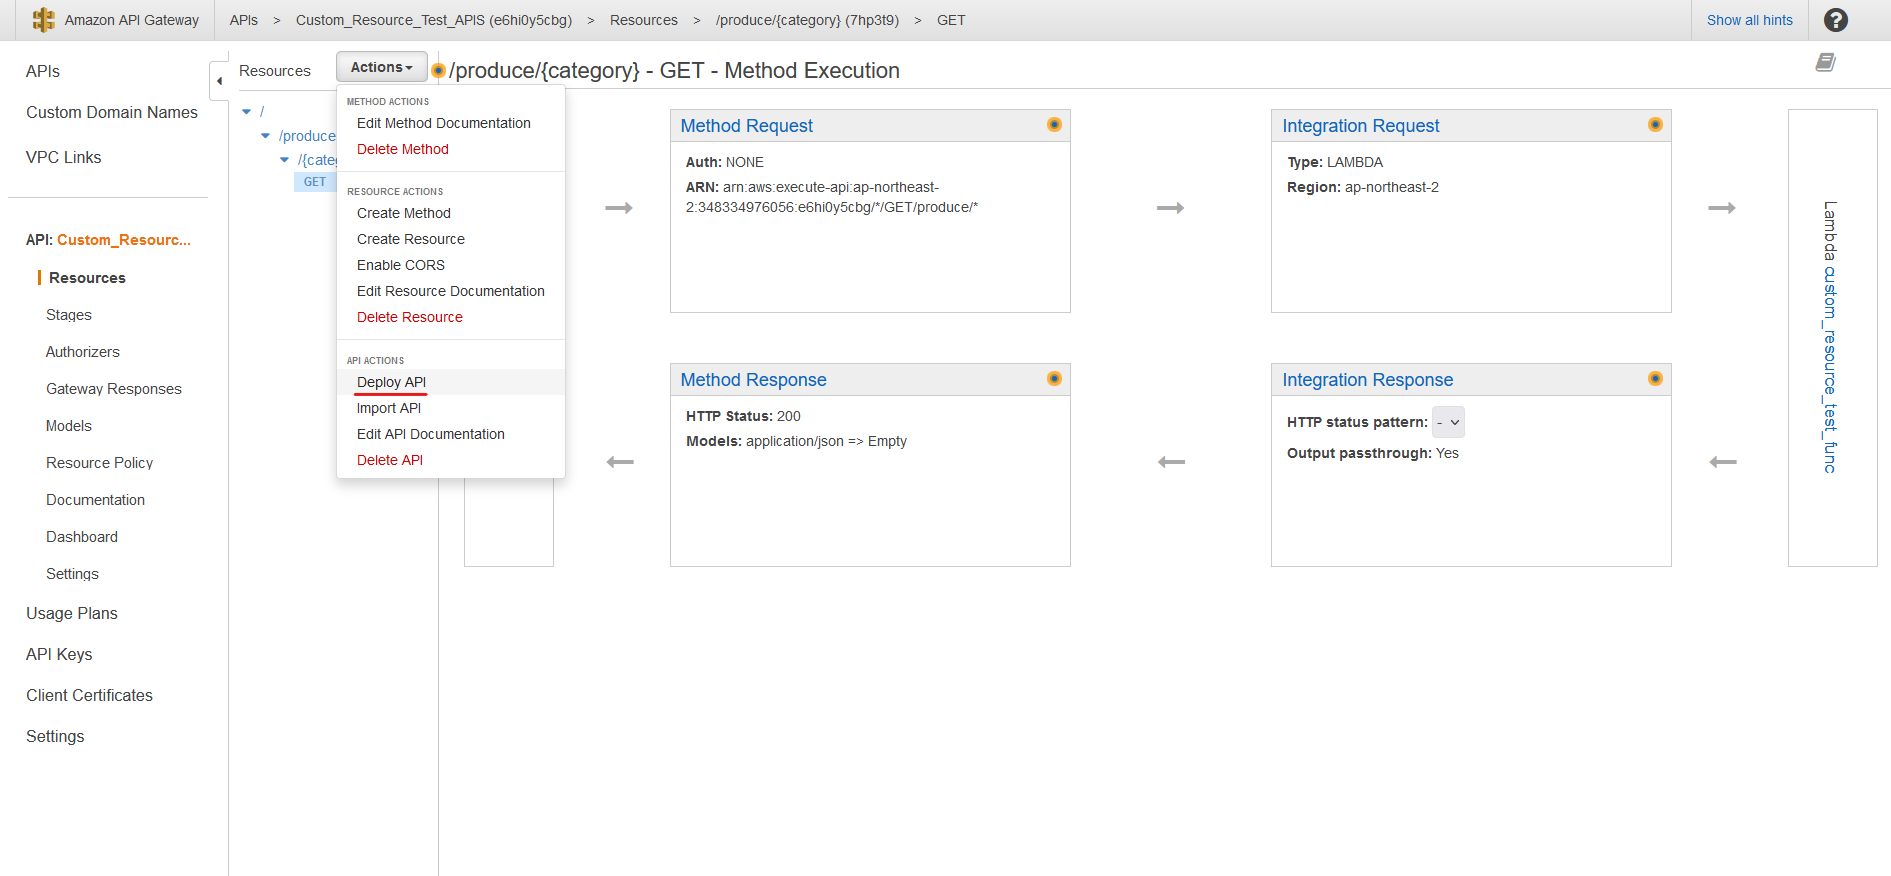
Task: Open the documentation book icon
Action: [1825, 63]
